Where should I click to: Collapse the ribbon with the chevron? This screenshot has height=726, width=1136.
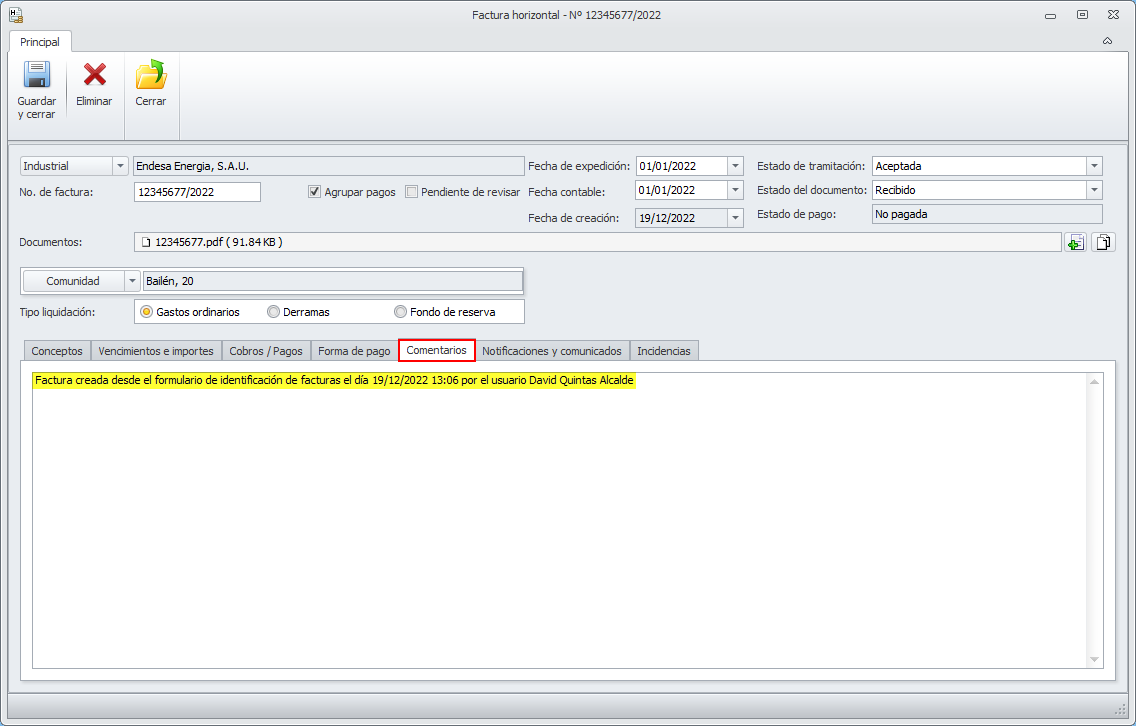1107,41
